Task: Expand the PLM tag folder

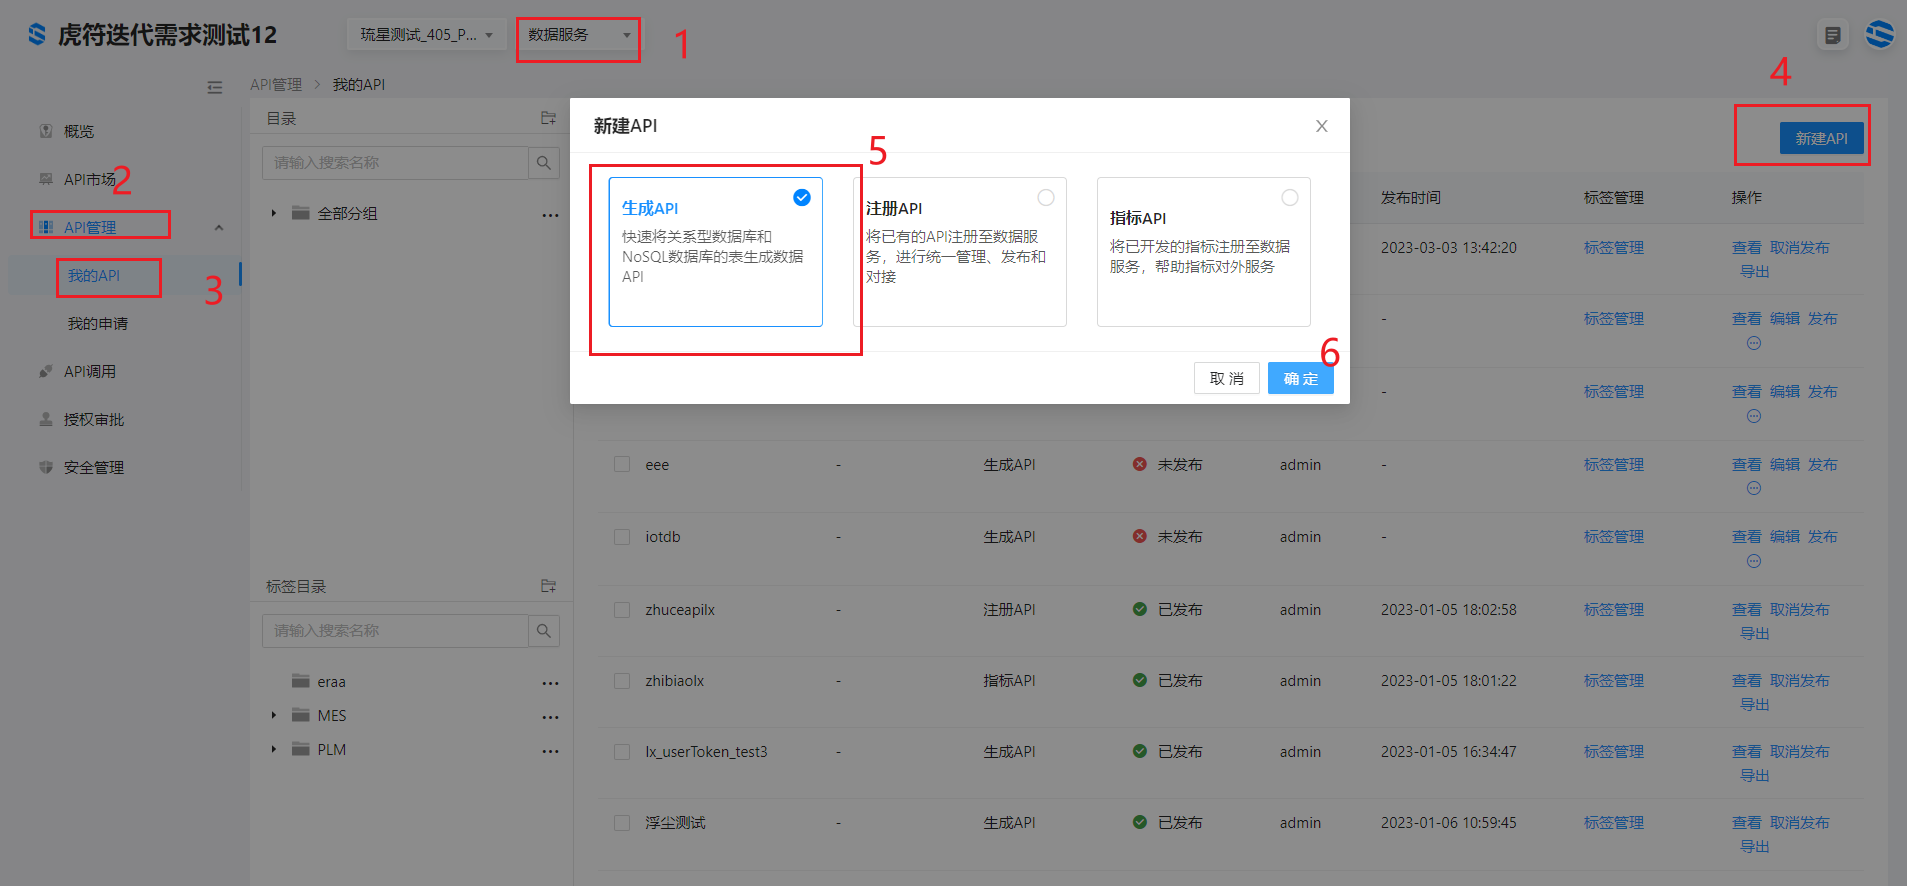Action: [274, 749]
